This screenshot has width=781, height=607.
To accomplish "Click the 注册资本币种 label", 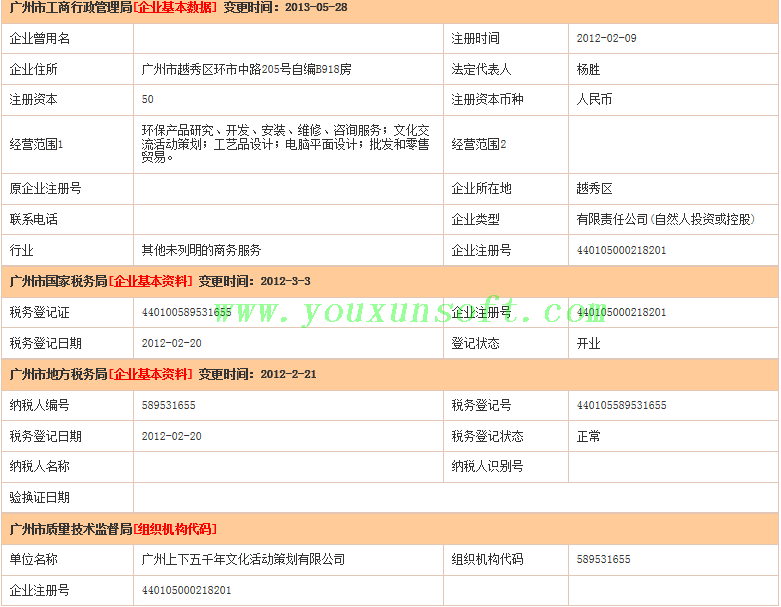I will [487, 99].
